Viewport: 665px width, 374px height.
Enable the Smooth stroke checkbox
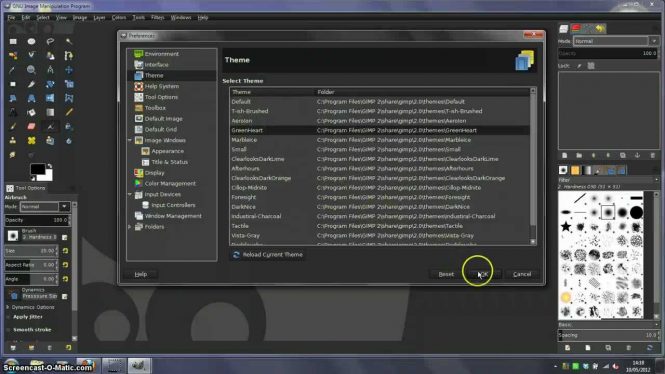(x=8, y=330)
